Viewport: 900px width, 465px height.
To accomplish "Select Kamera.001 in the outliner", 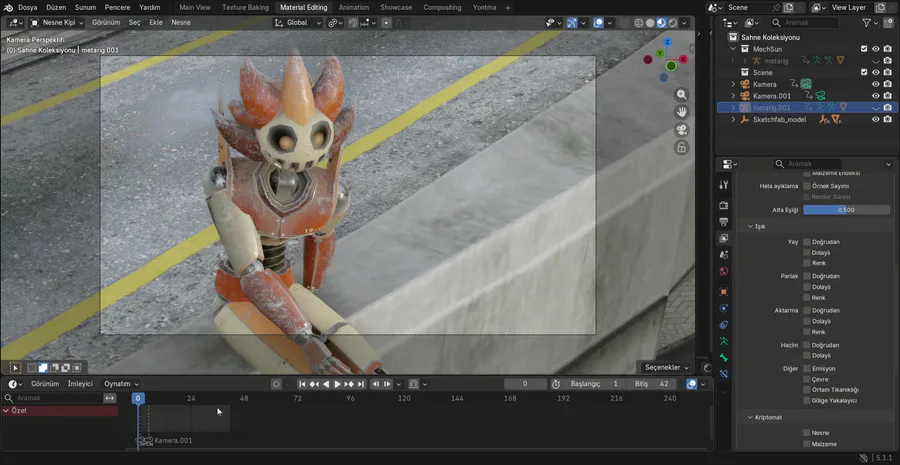I will pyautogui.click(x=771, y=96).
